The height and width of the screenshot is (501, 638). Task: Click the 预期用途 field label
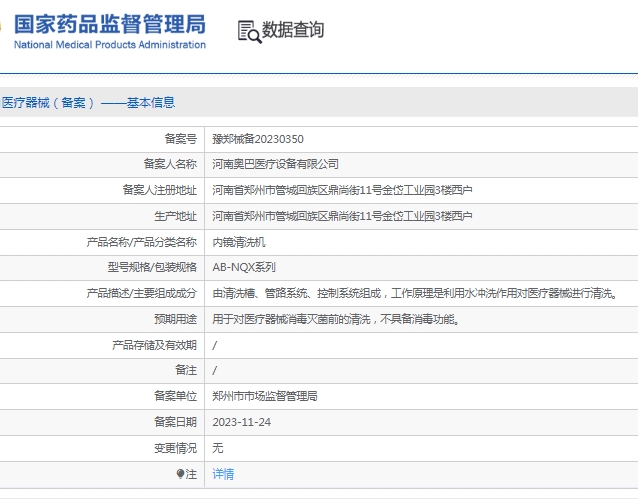(175, 319)
